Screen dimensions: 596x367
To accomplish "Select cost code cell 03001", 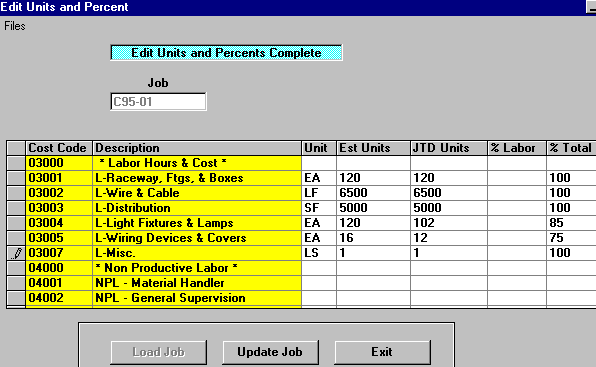I will click(59, 178).
